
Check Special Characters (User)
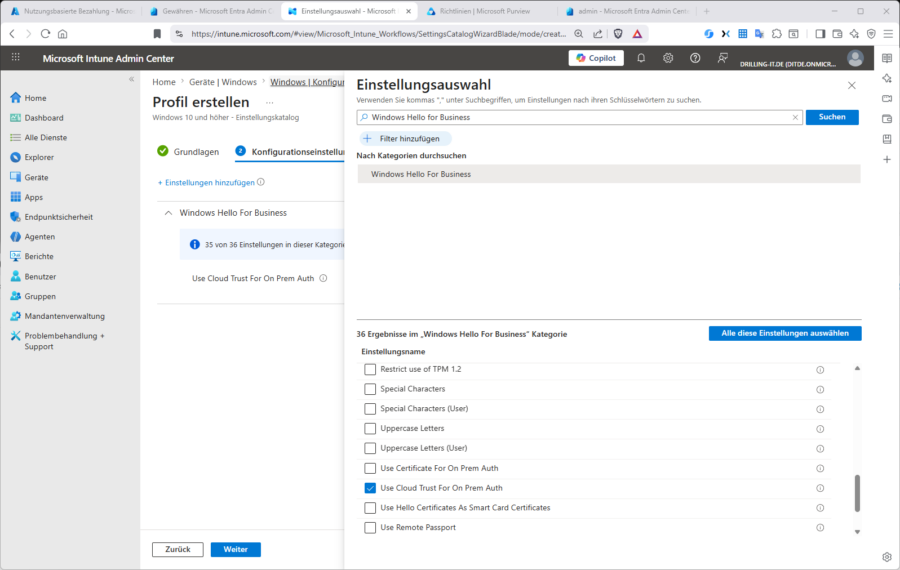coord(370,409)
